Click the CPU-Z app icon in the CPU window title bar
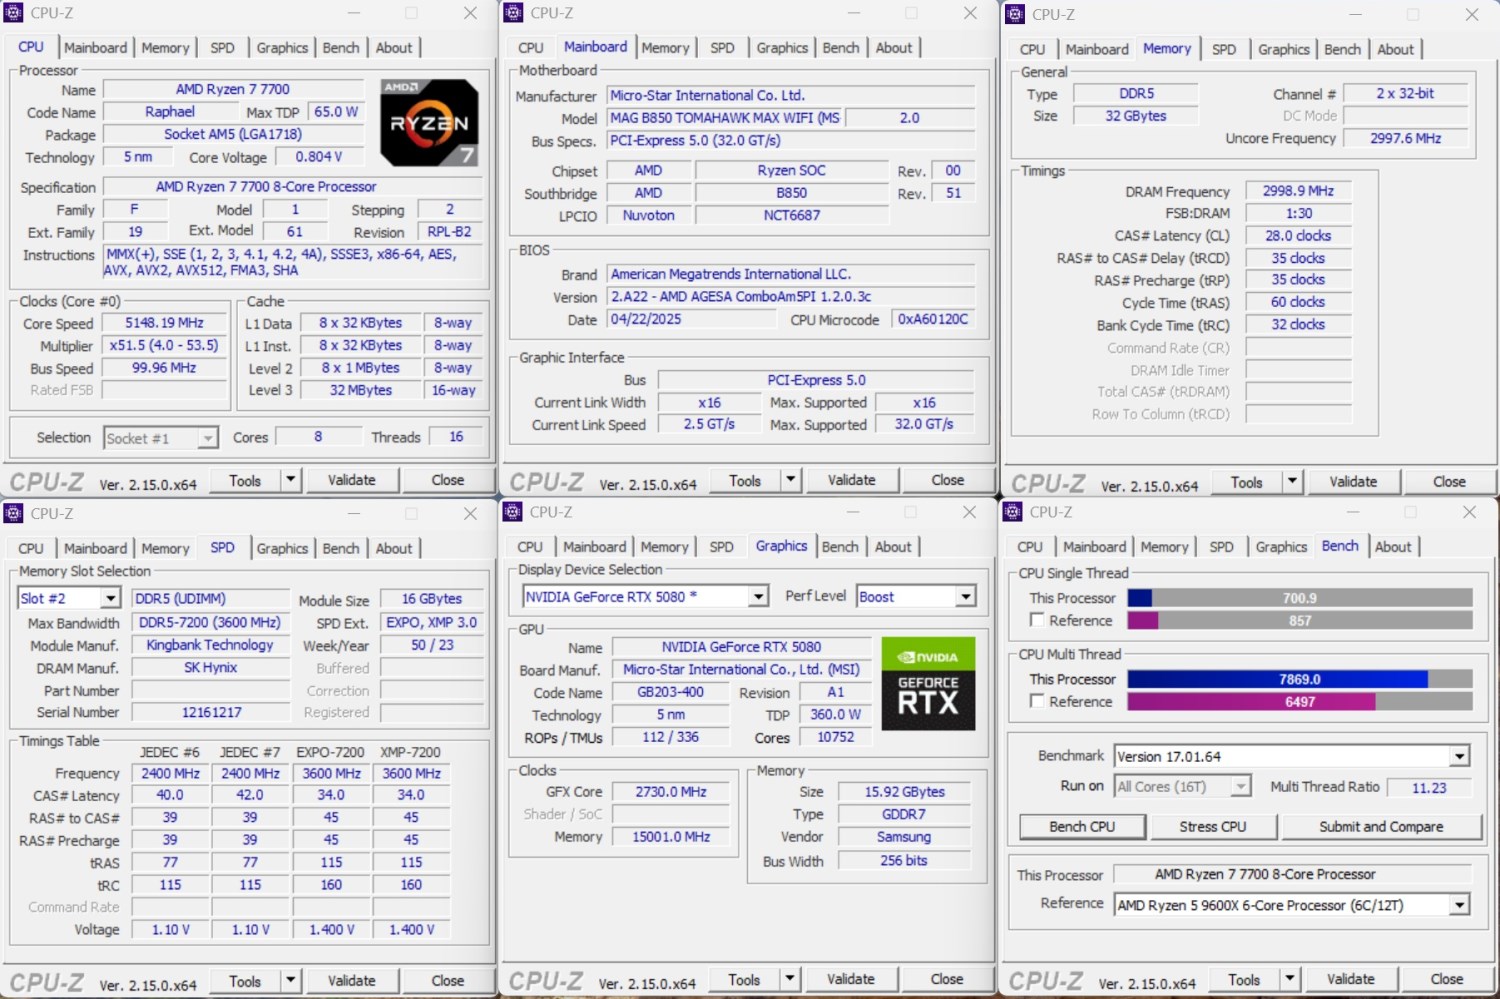The height and width of the screenshot is (999, 1500). tap(13, 13)
